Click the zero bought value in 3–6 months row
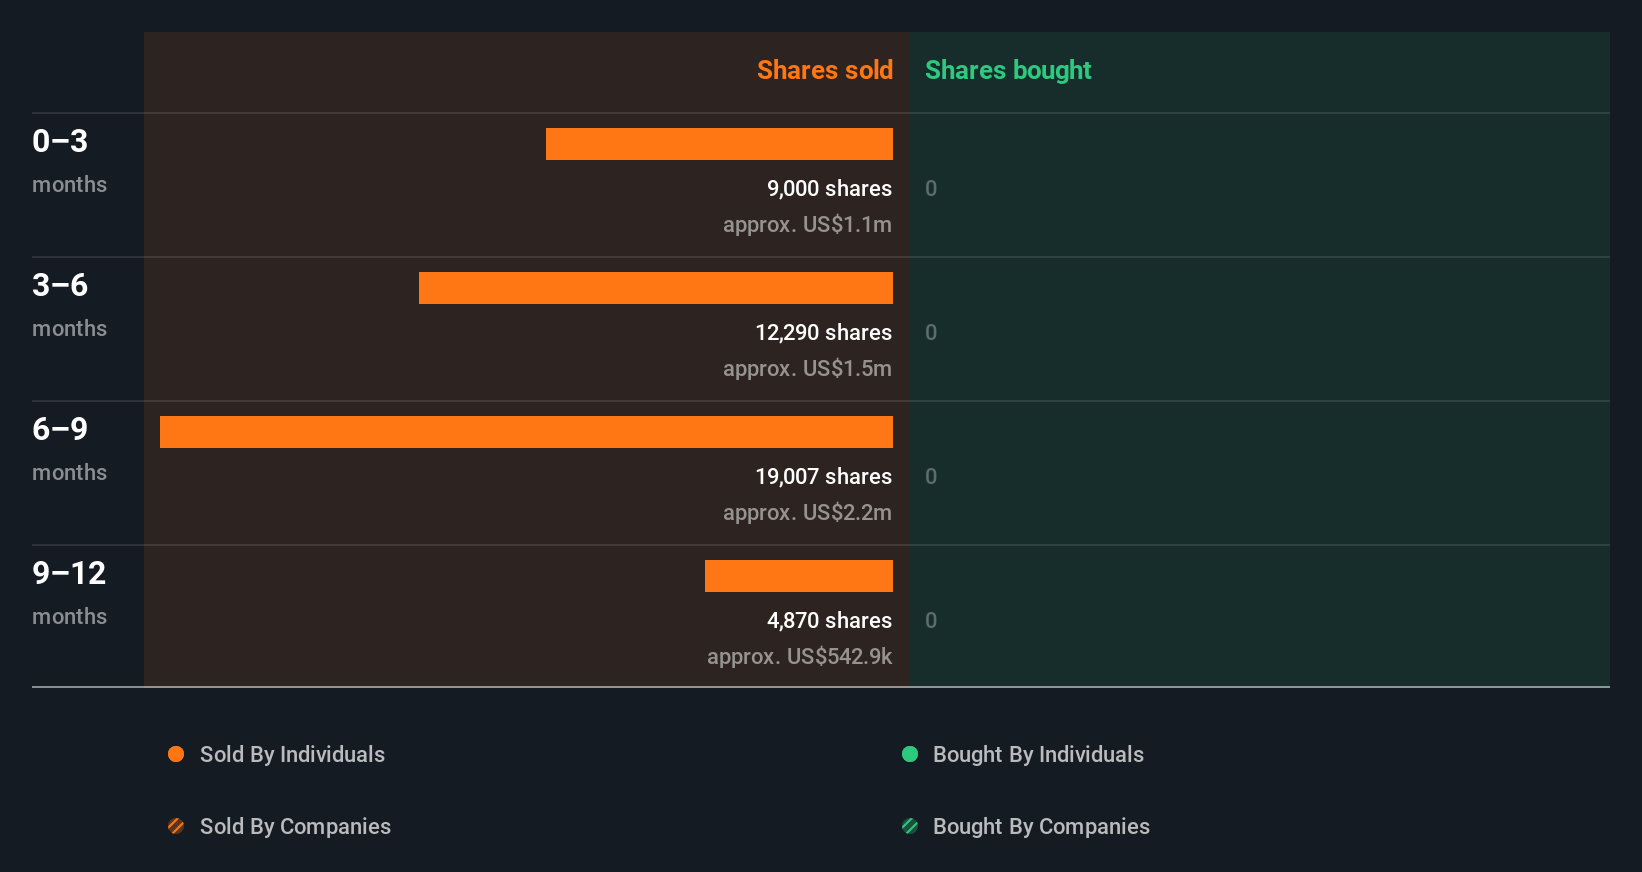 coord(931,333)
